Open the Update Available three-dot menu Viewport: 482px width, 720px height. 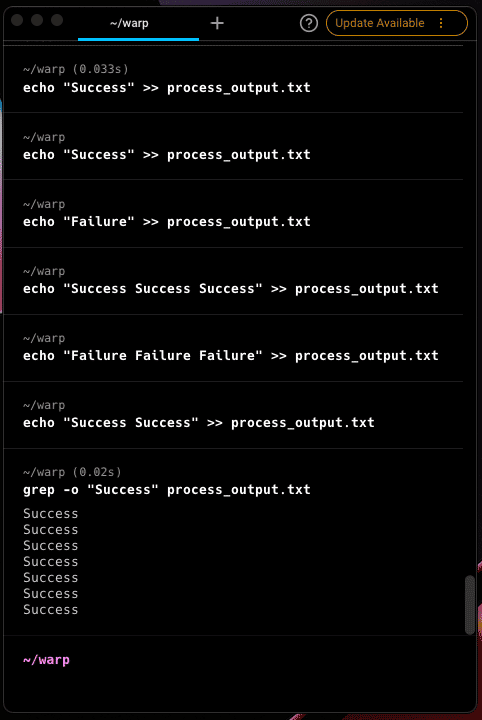(x=441, y=23)
